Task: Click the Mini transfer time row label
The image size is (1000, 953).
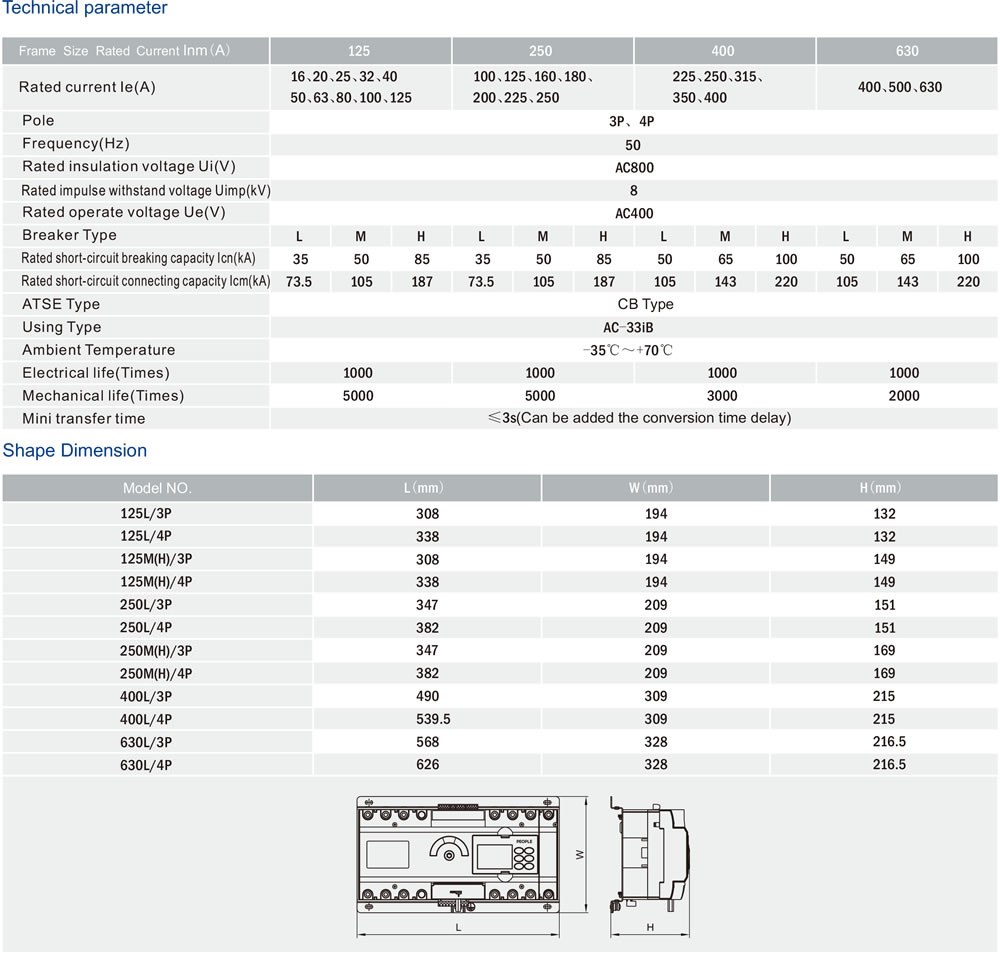Action: 84,418
